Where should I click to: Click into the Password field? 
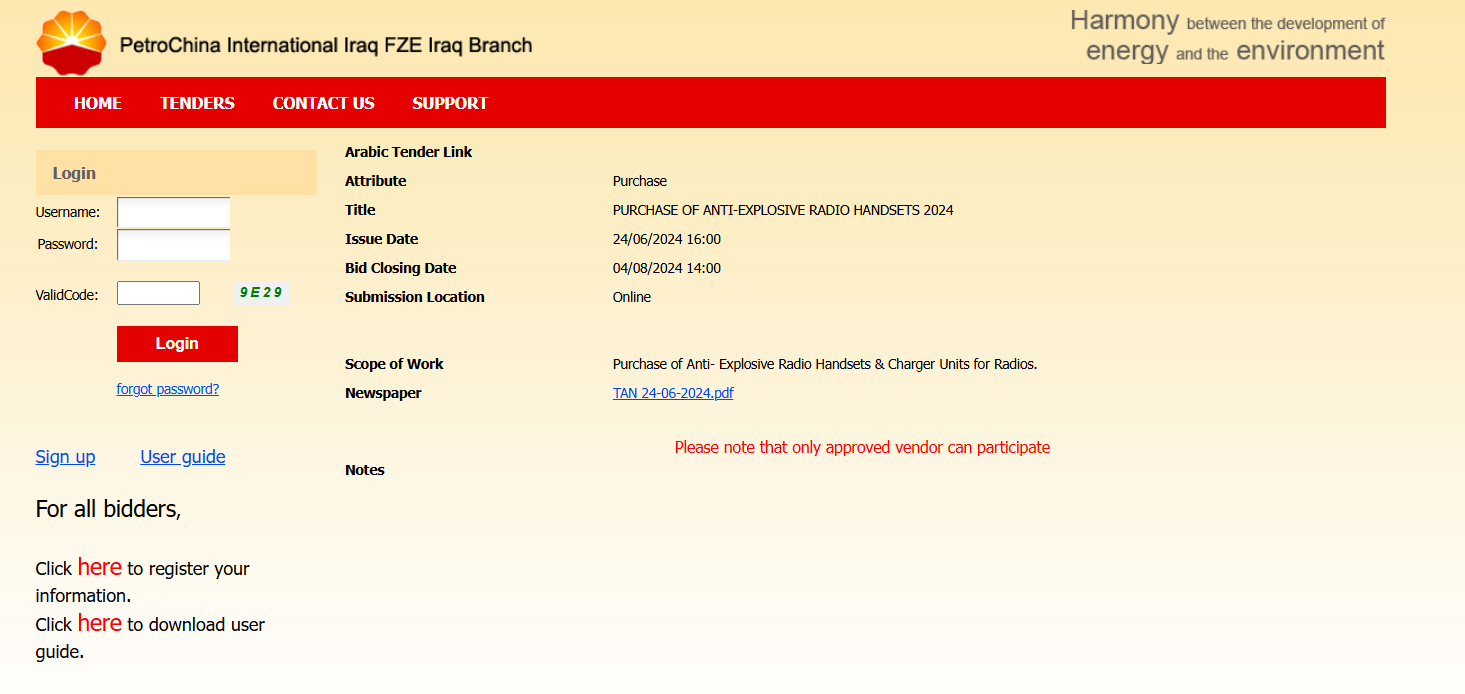[x=173, y=245]
